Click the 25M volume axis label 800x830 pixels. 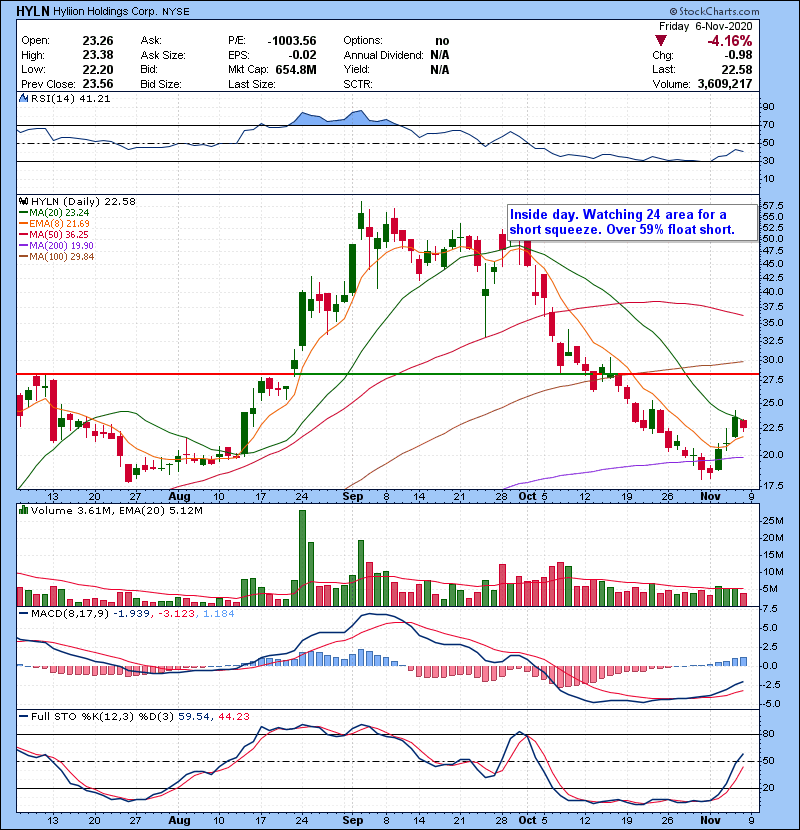pyautogui.click(x=773, y=521)
